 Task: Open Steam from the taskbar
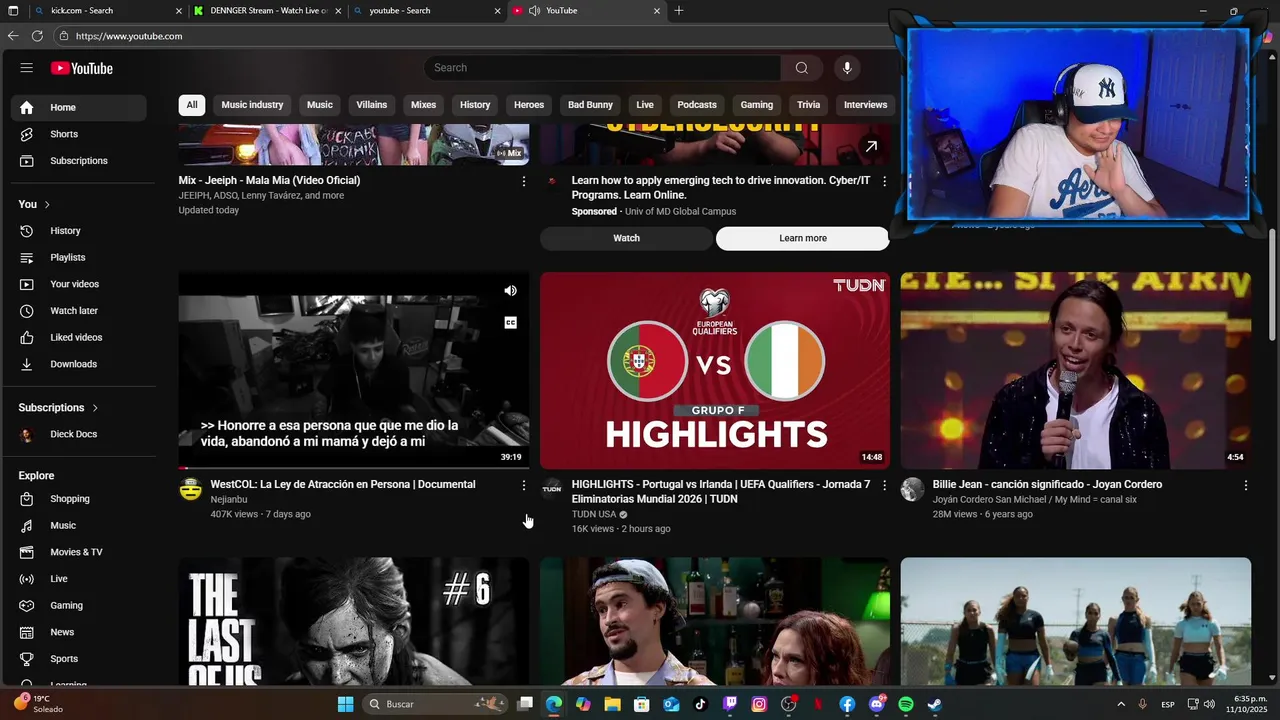(934, 704)
